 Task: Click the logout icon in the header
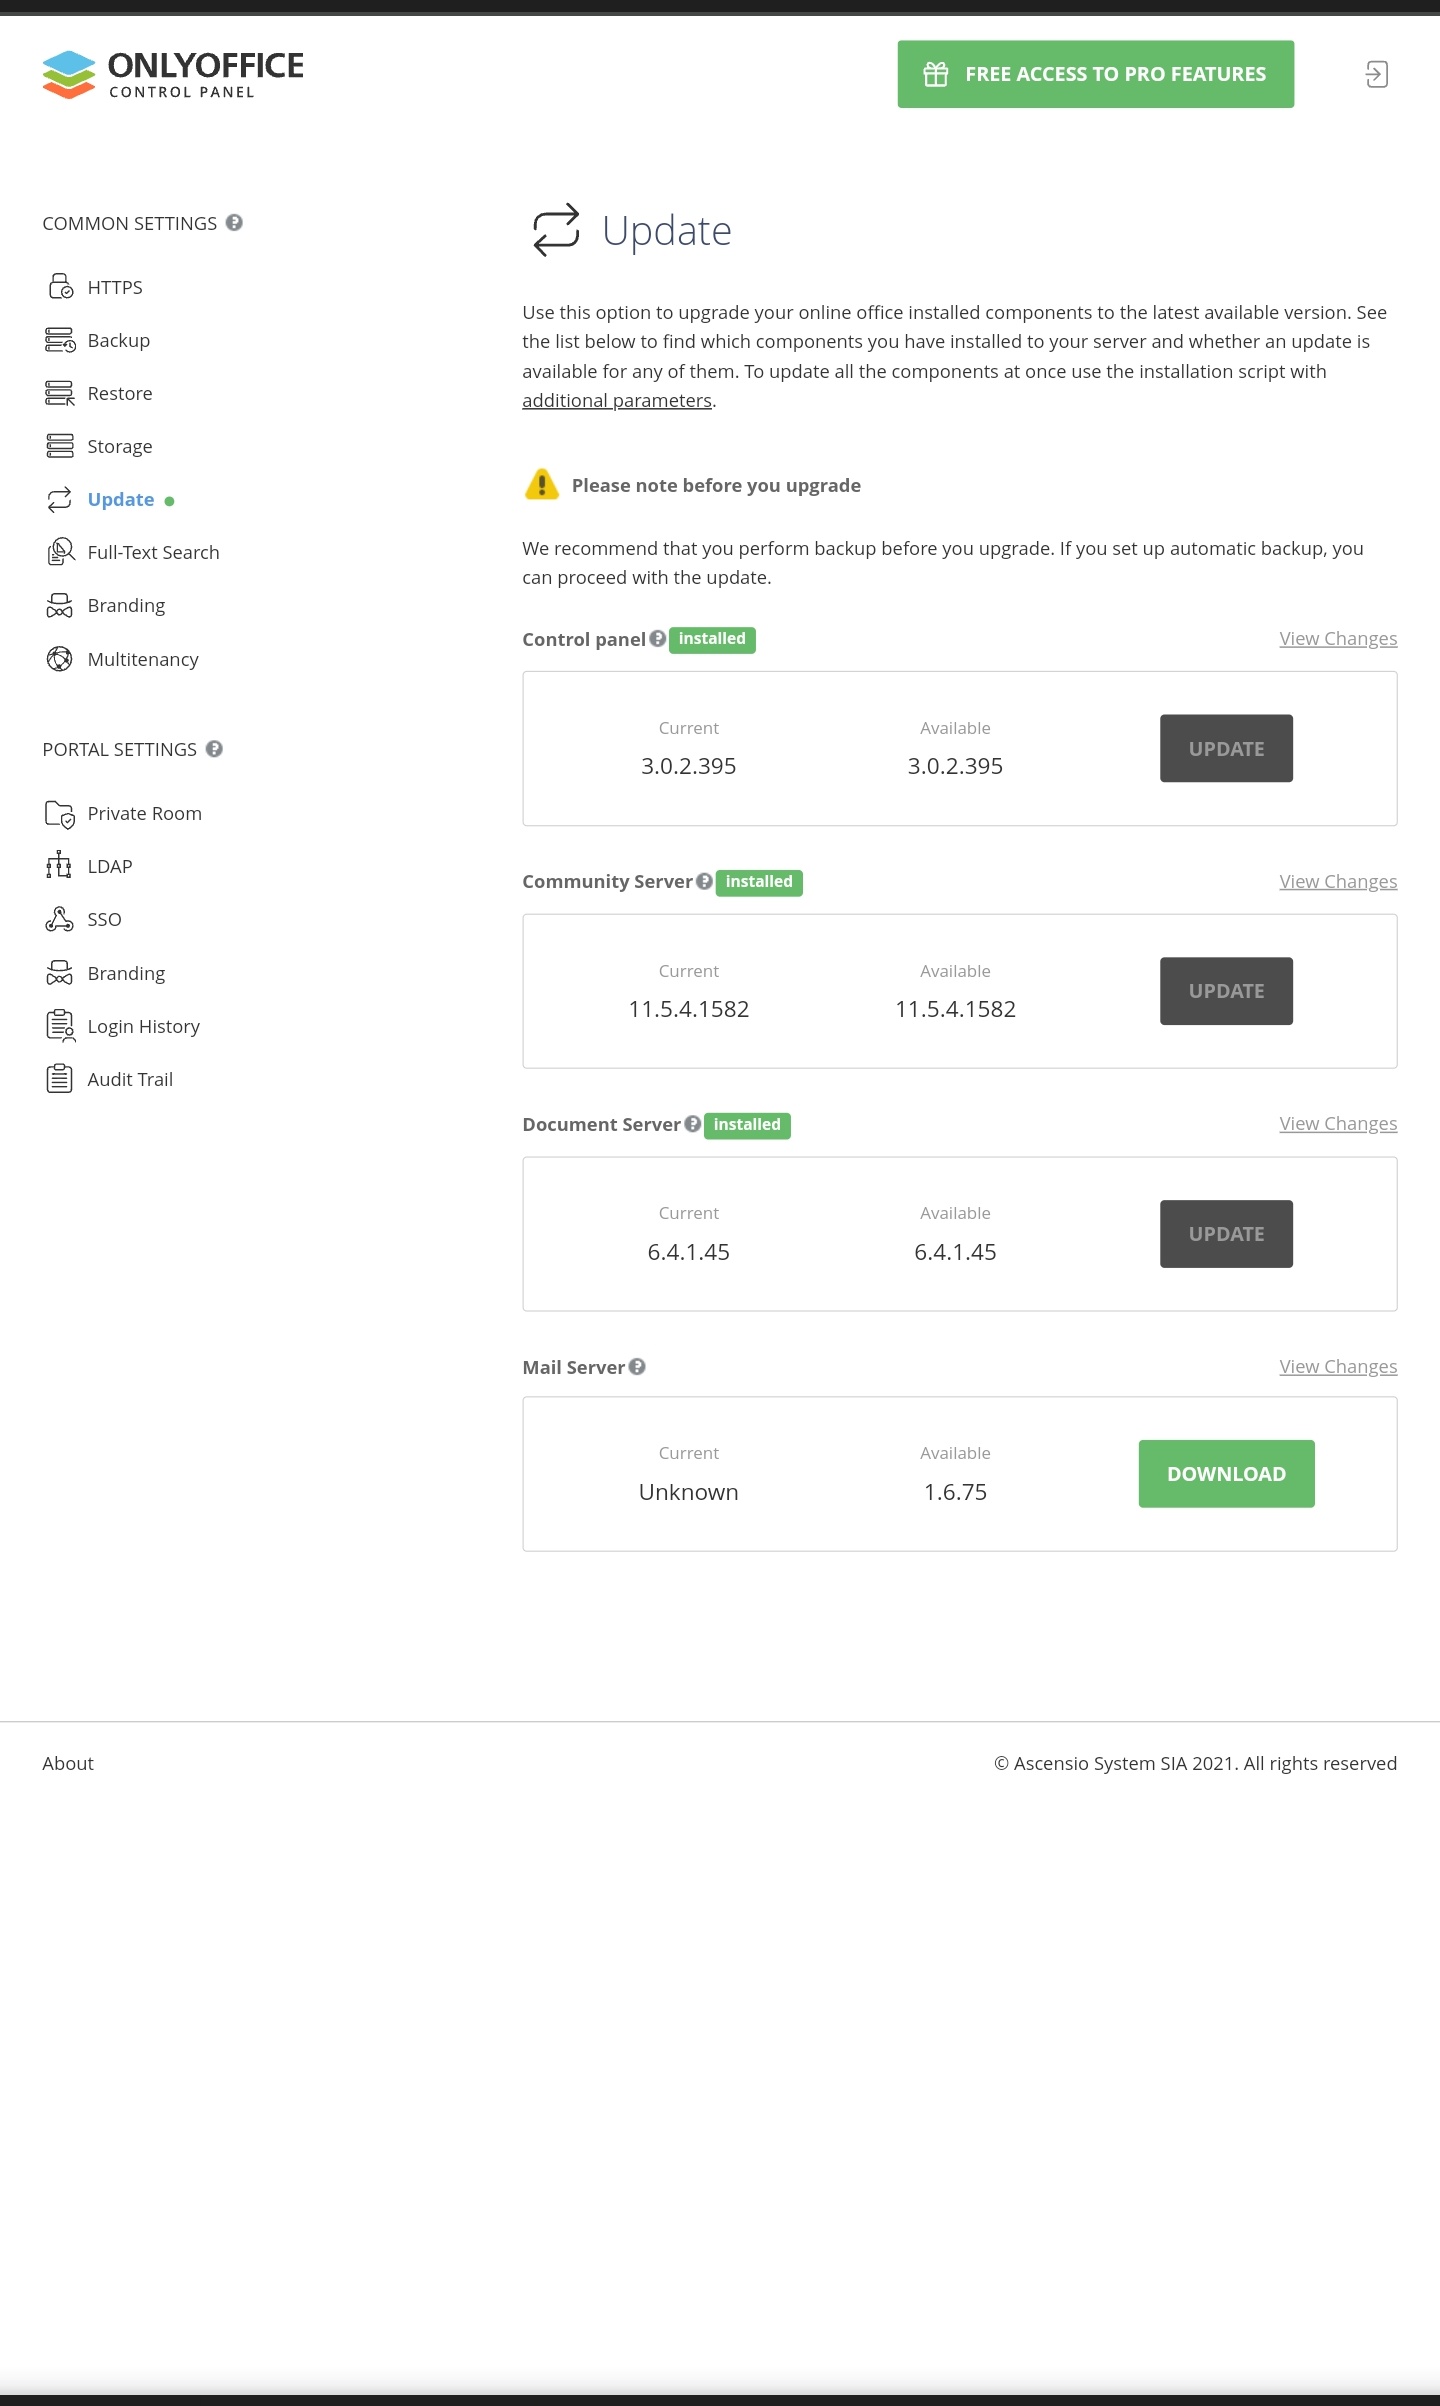1376,74
